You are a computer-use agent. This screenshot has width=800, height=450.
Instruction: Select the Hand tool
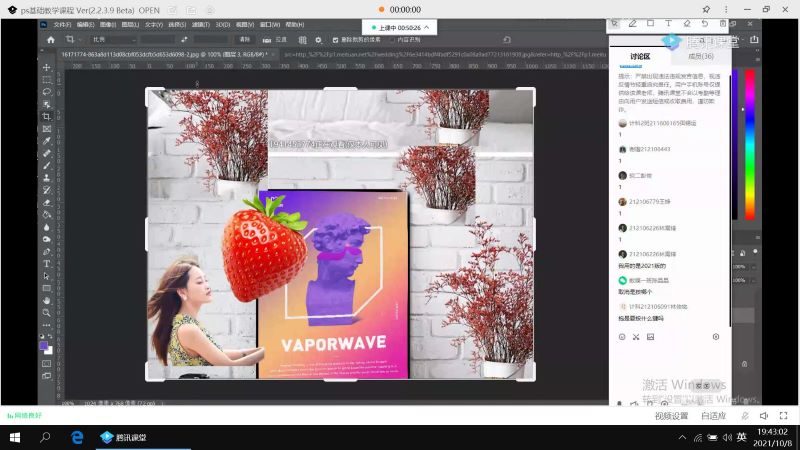[46, 301]
